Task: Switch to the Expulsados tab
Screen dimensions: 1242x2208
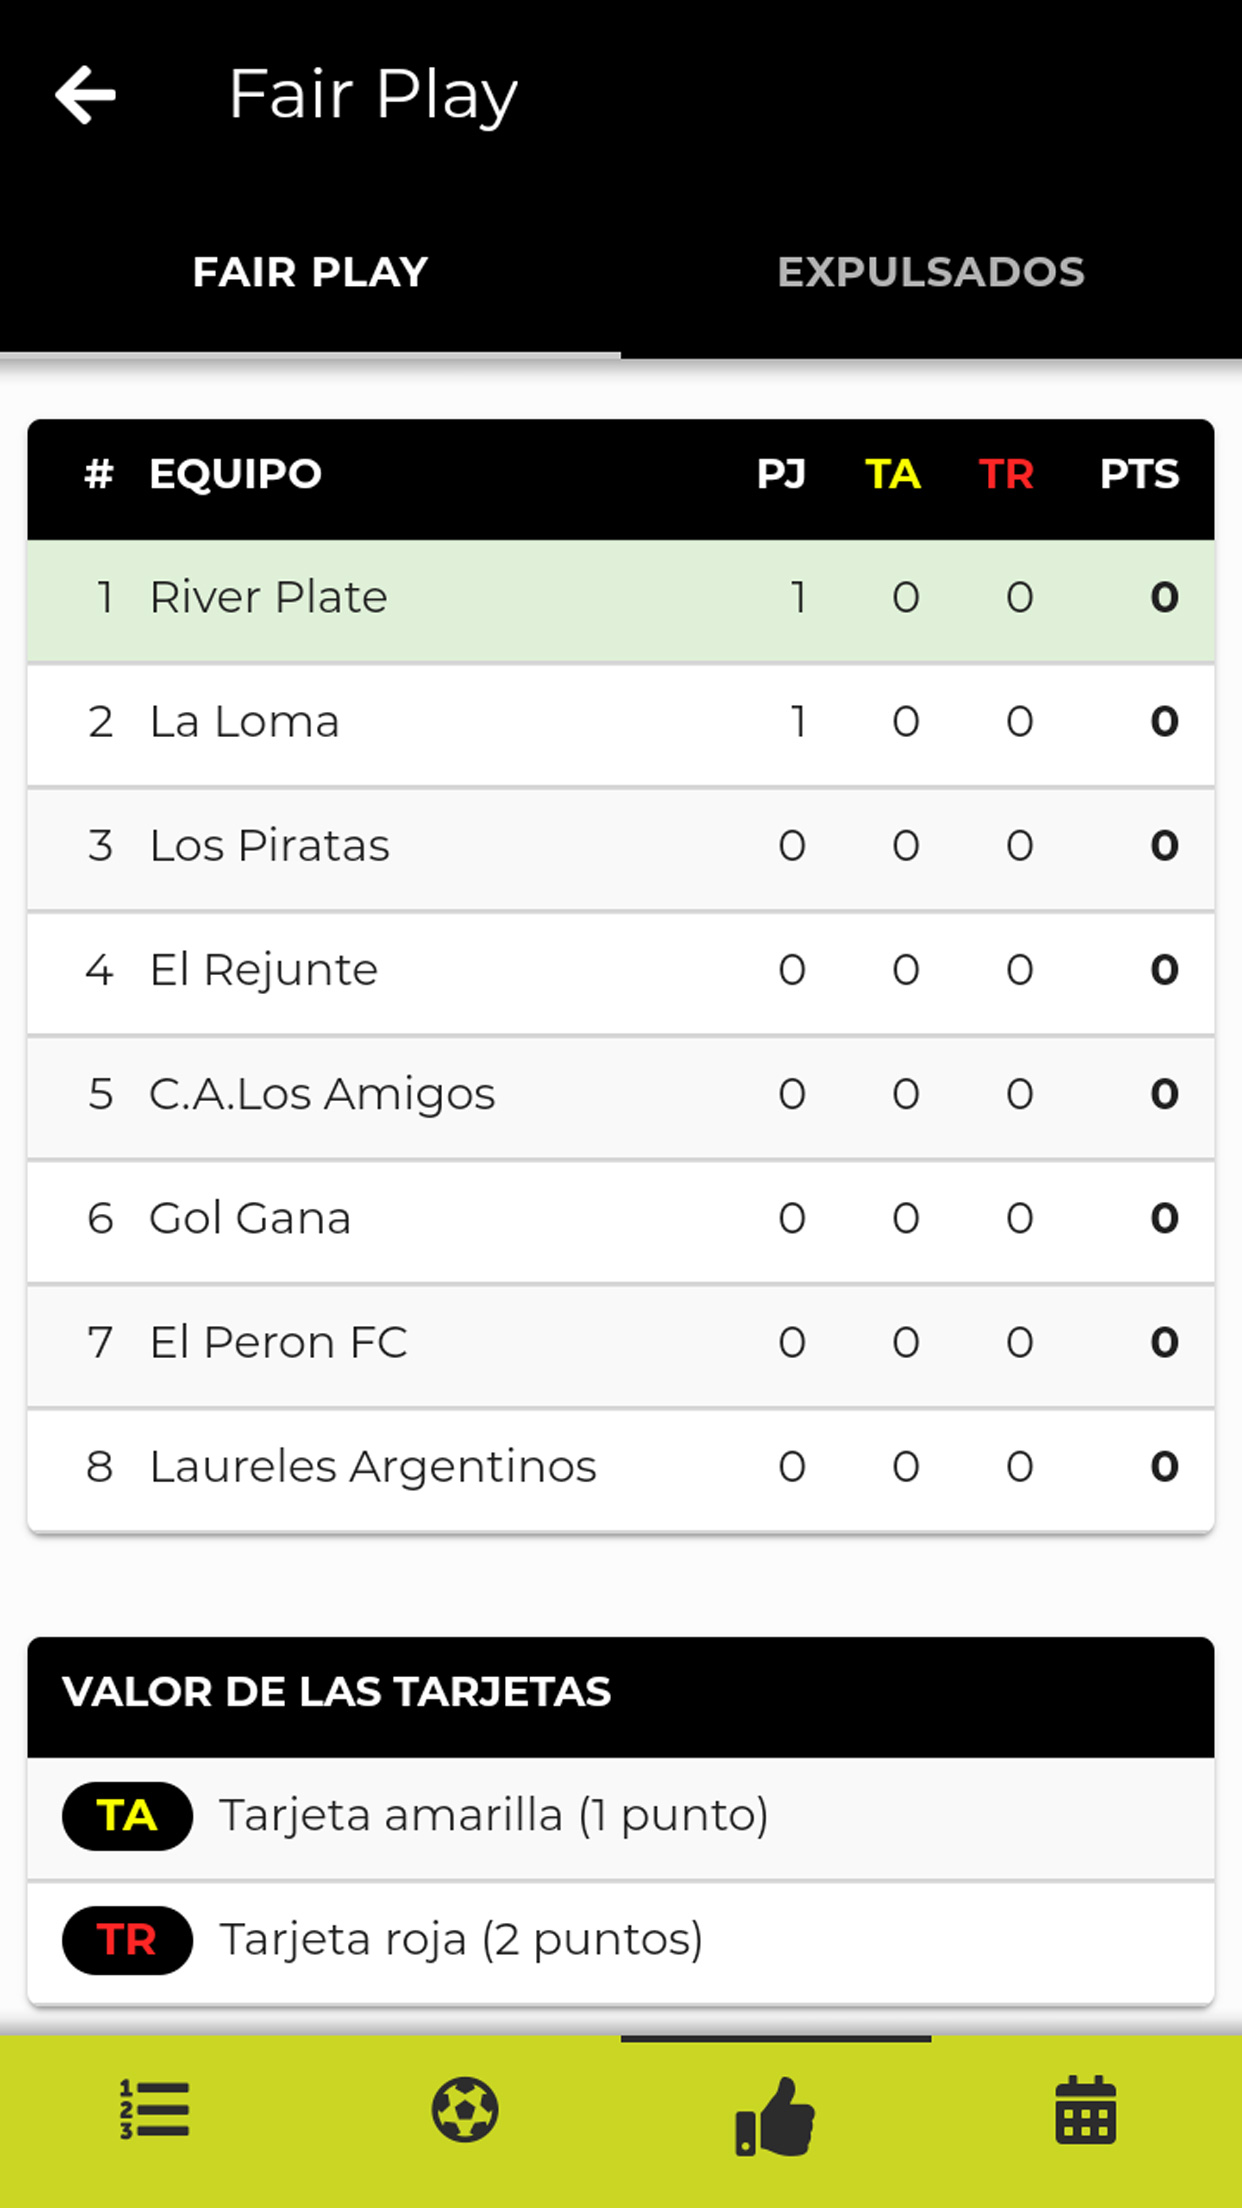Action: tap(931, 272)
